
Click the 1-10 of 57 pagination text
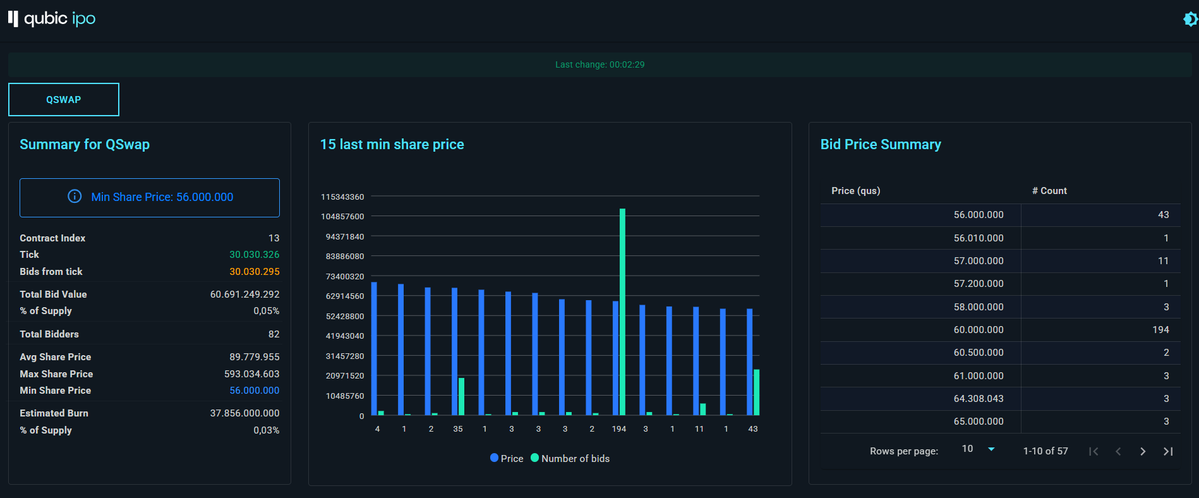coord(1045,451)
